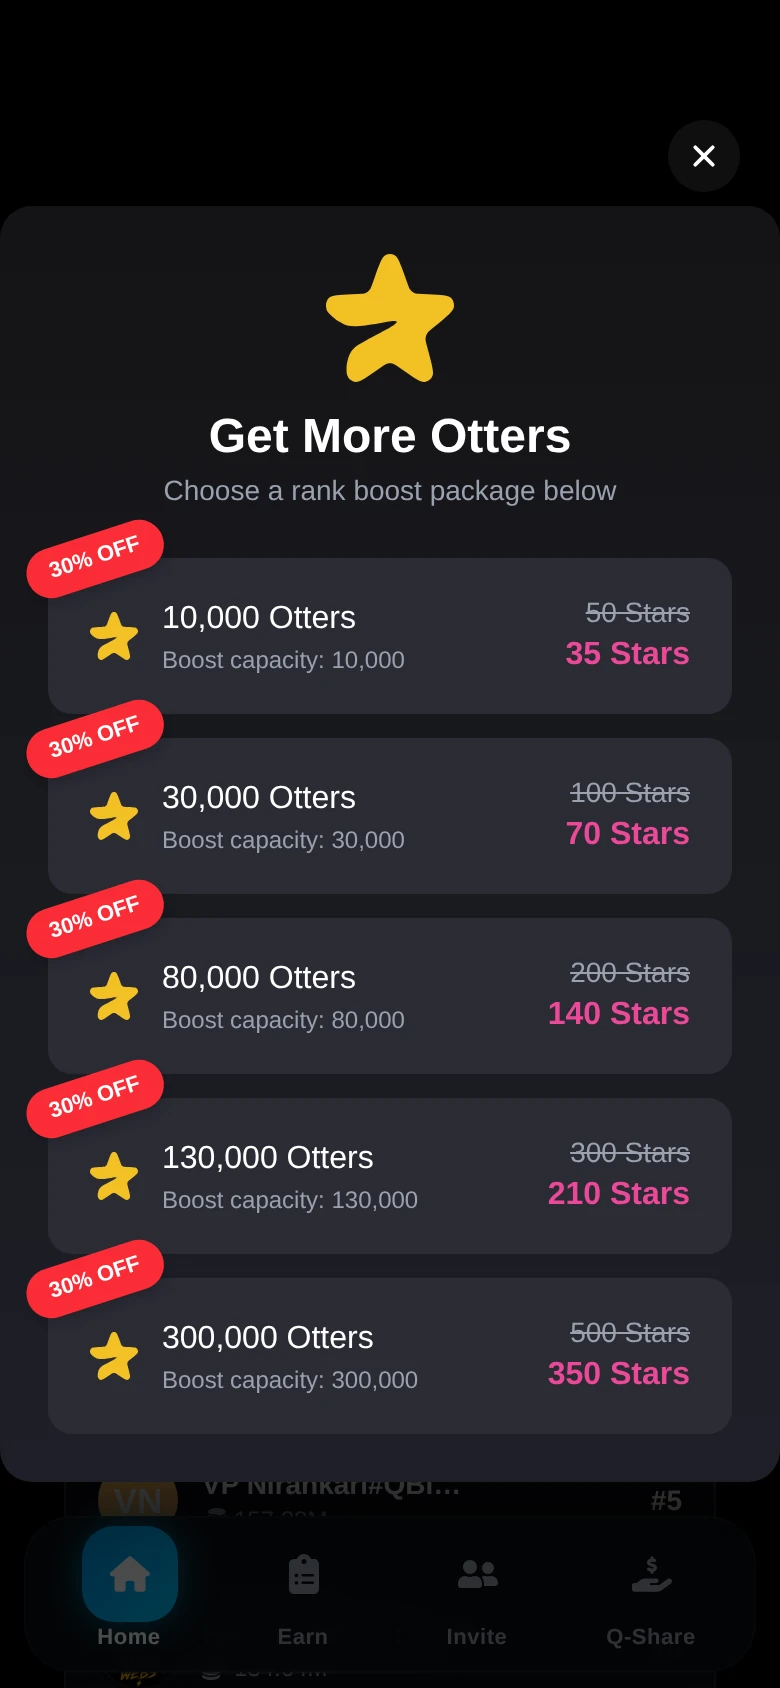Click star icon beside 10,000 Otters
780x1688 pixels.
tap(114, 636)
